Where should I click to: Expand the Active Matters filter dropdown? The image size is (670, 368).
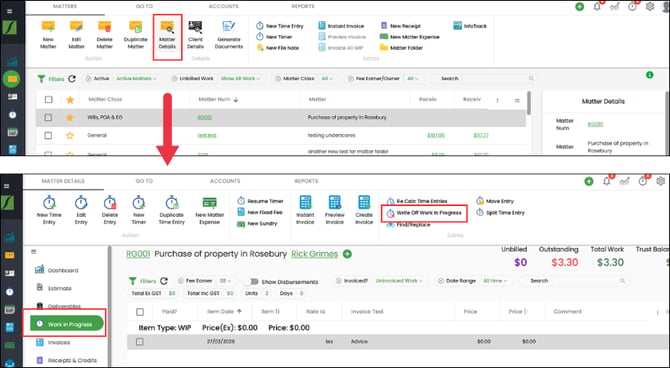pos(136,79)
